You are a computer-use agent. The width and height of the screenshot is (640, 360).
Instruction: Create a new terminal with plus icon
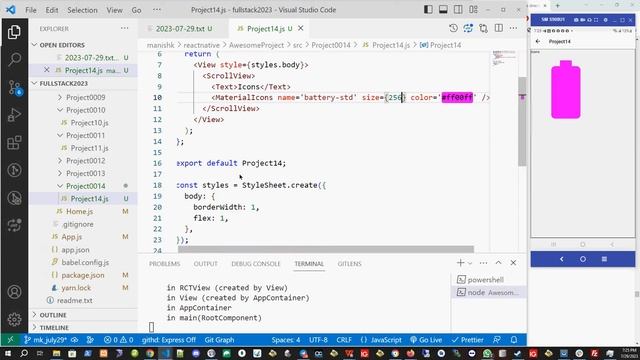pyautogui.click(x=460, y=263)
